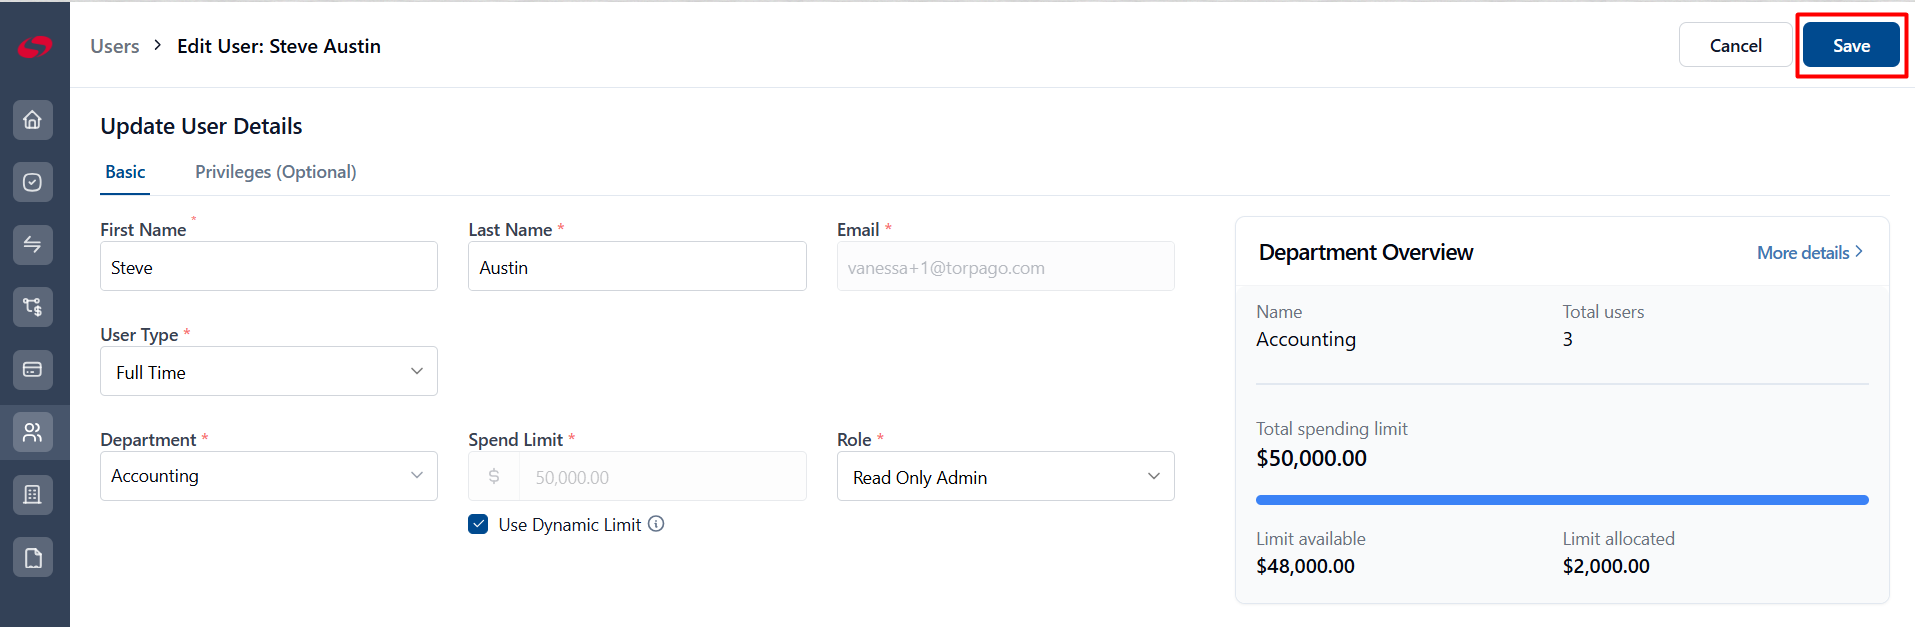Open the building company sidebar icon
Image resolution: width=1915 pixels, height=627 pixels.
(x=33, y=495)
